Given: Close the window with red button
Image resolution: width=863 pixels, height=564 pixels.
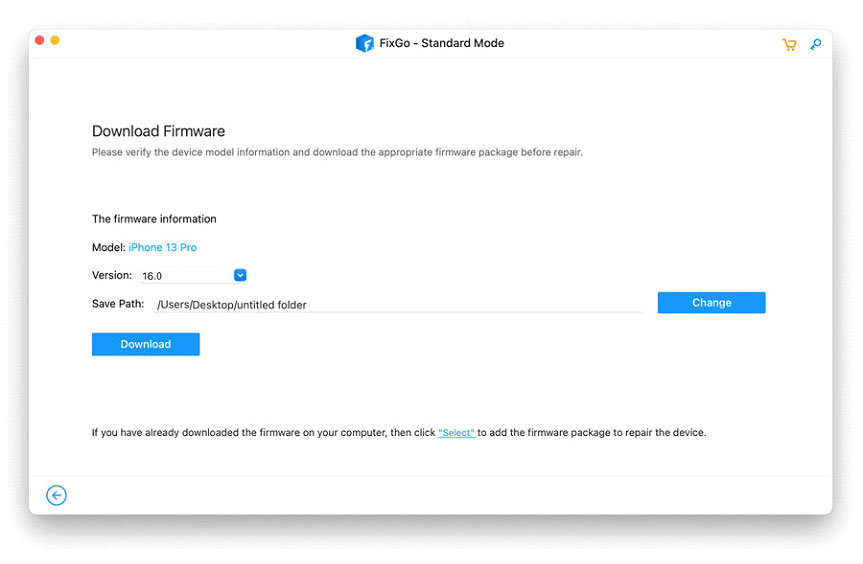Looking at the screenshot, I should click(x=40, y=40).
